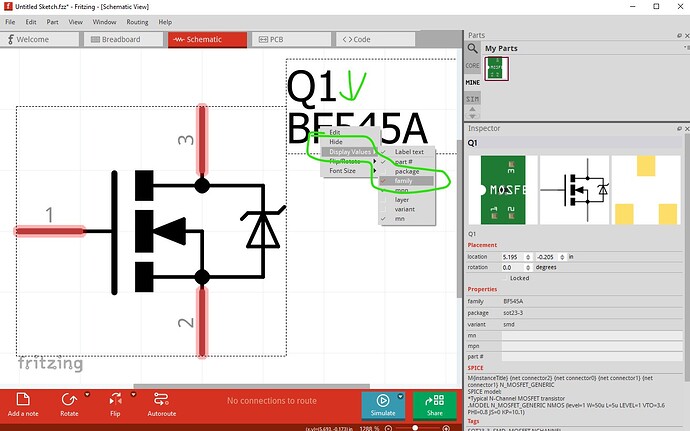Open the Edit menu in menu bar

(x=31, y=22)
